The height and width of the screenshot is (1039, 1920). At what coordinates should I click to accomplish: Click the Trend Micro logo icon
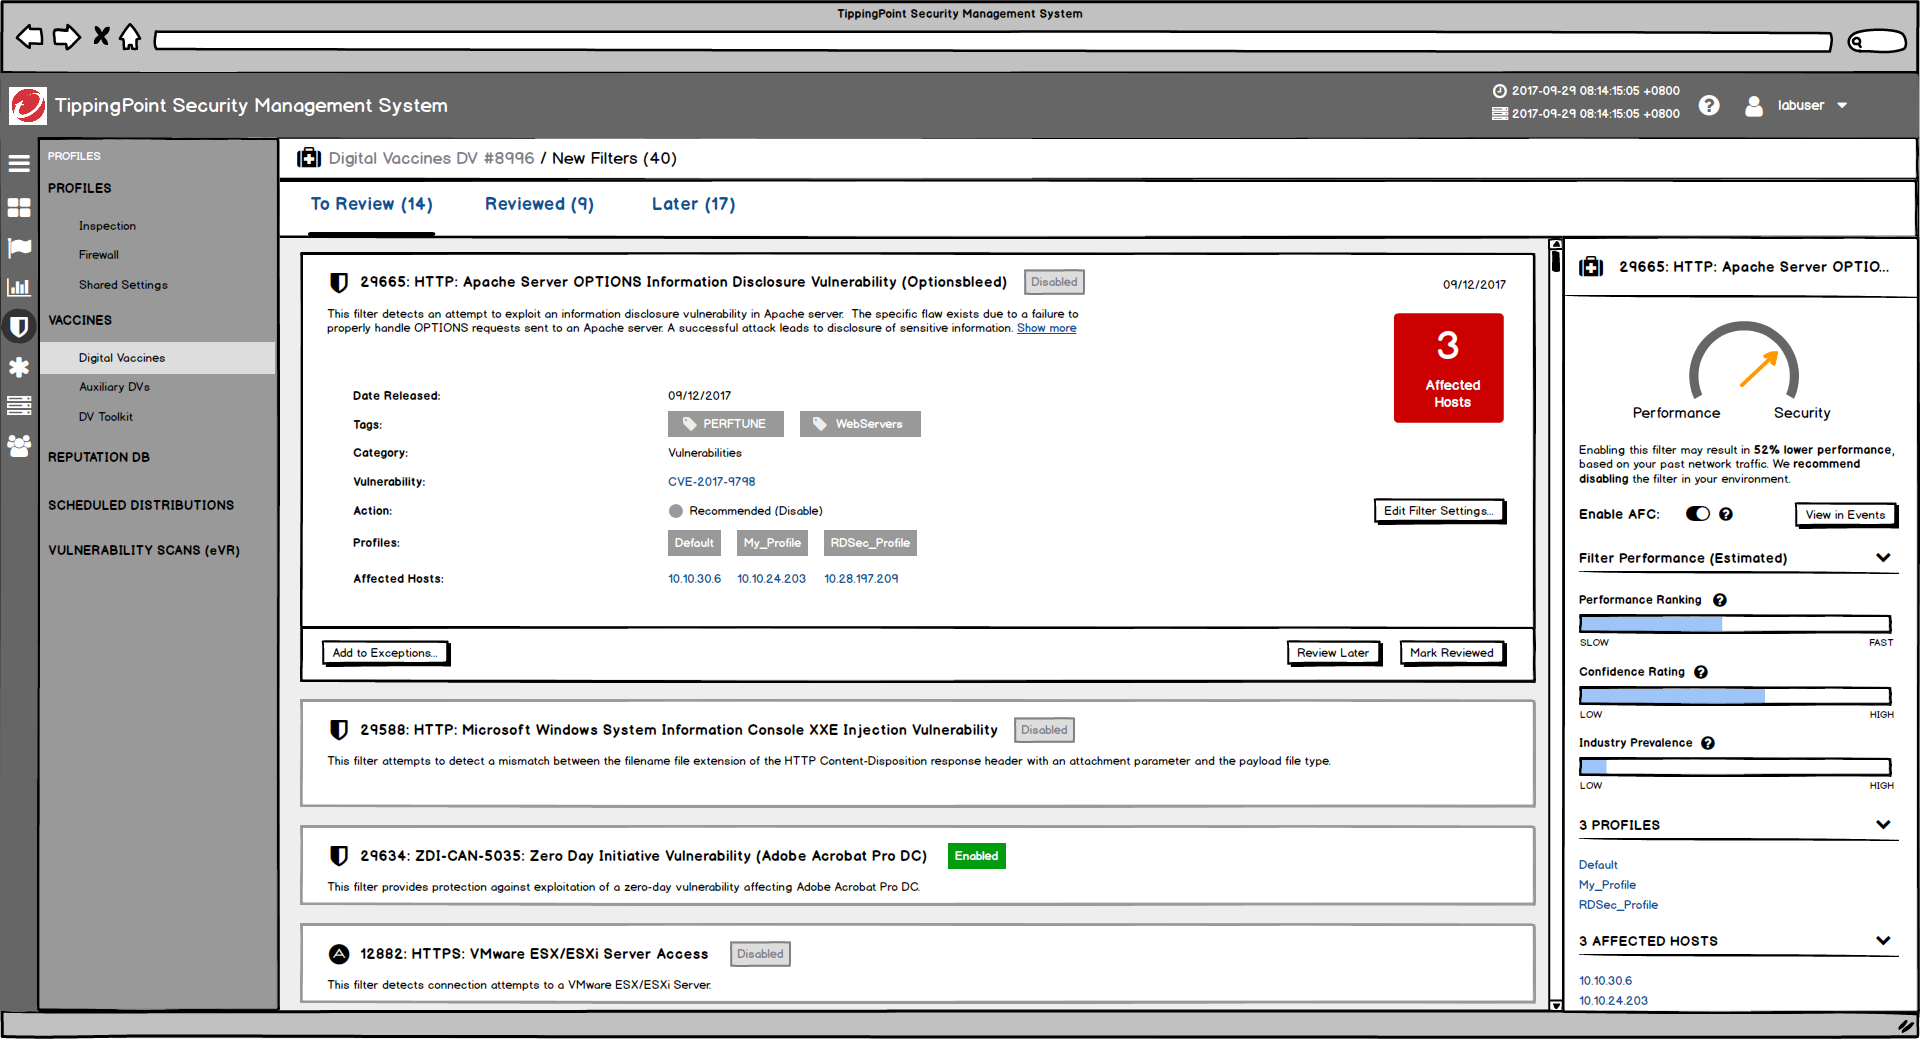pos(27,106)
